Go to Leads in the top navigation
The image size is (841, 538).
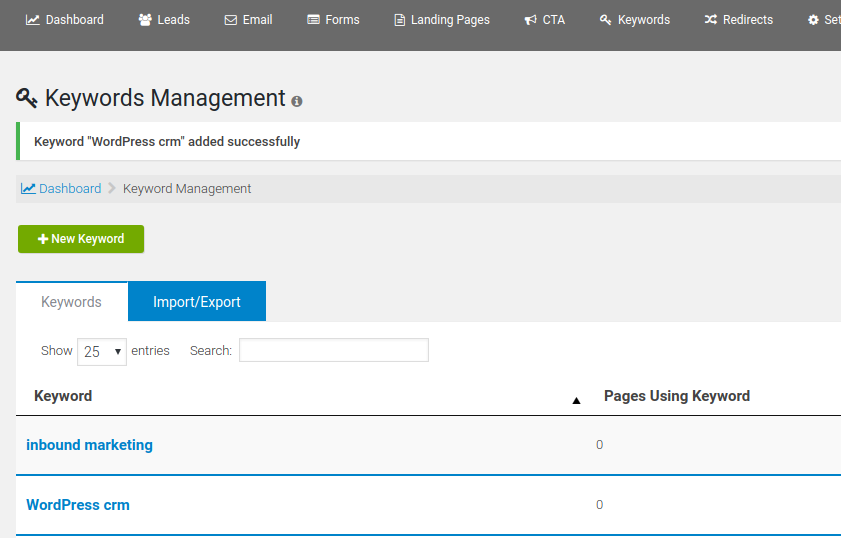(164, 20)
